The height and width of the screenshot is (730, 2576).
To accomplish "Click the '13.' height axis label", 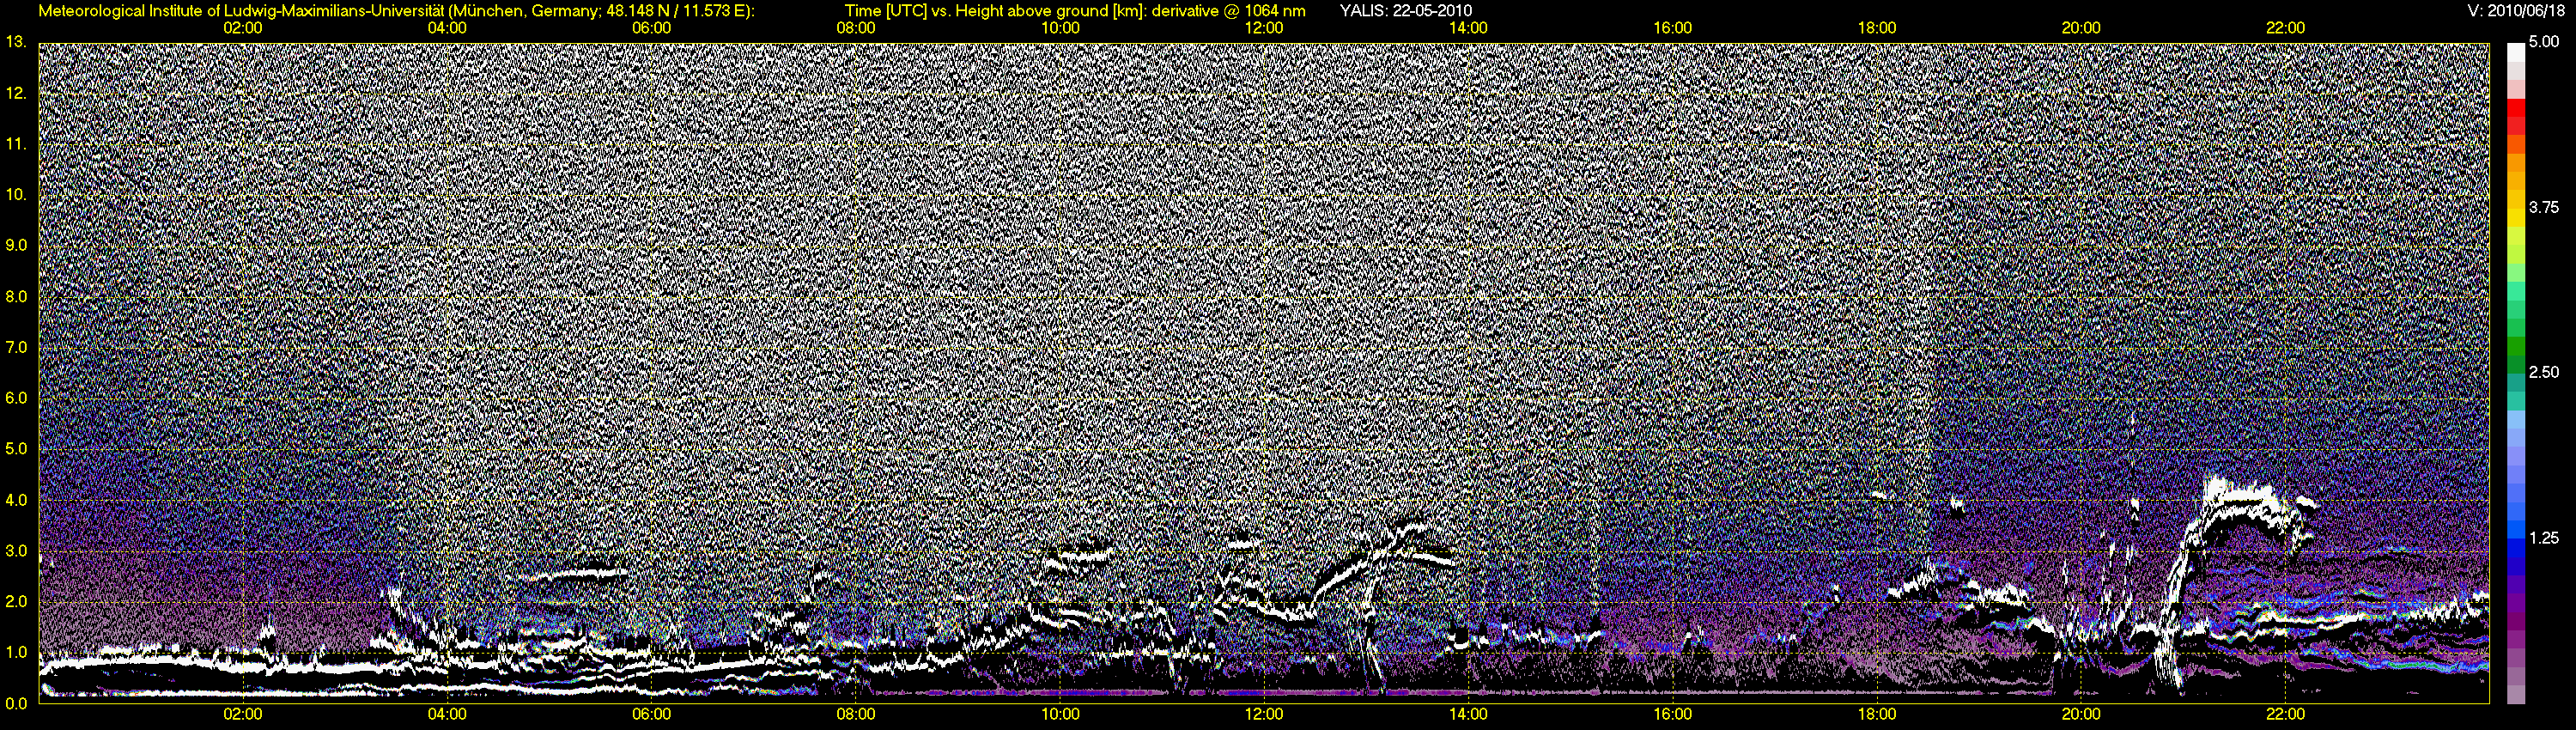I will tap(16, 43).
